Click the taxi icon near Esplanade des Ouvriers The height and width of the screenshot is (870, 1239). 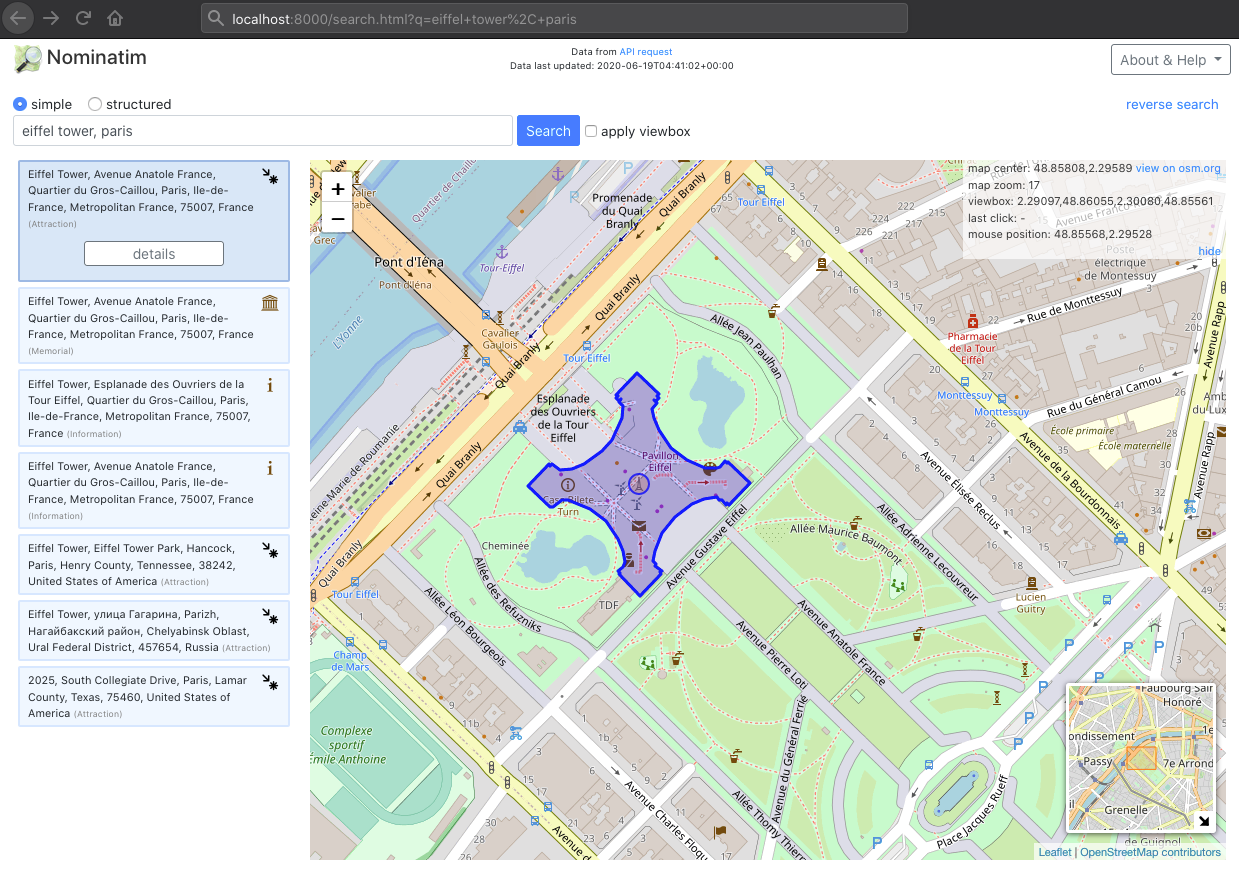[x=519, y=427]
